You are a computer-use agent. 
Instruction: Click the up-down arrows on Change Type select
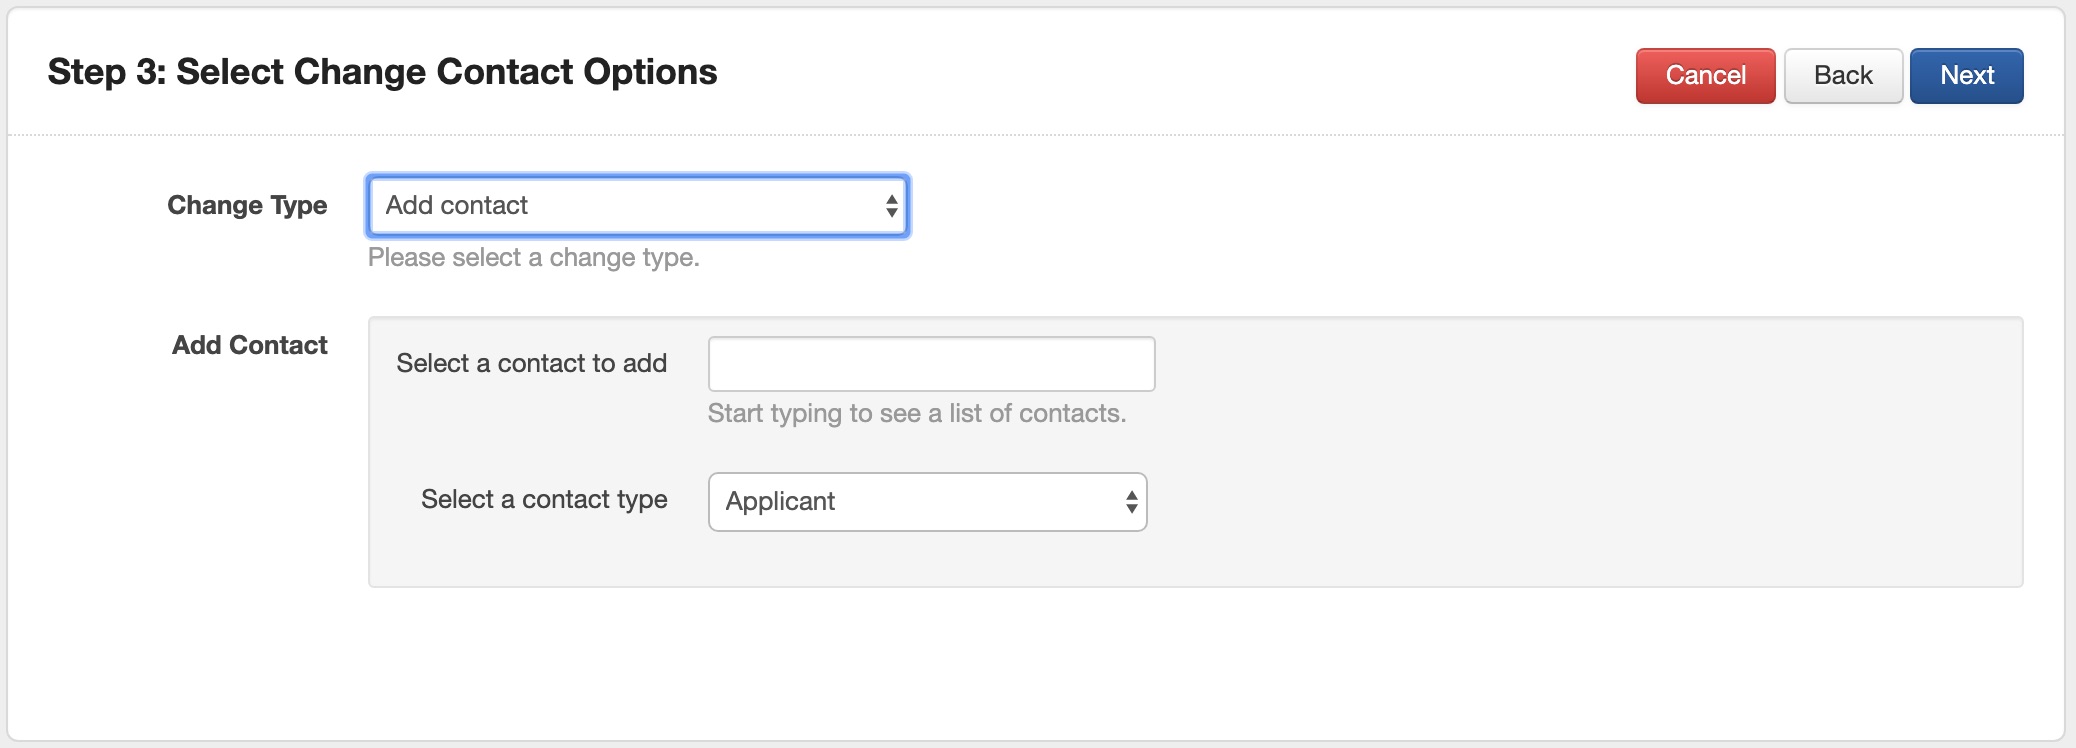click(891, 206)
